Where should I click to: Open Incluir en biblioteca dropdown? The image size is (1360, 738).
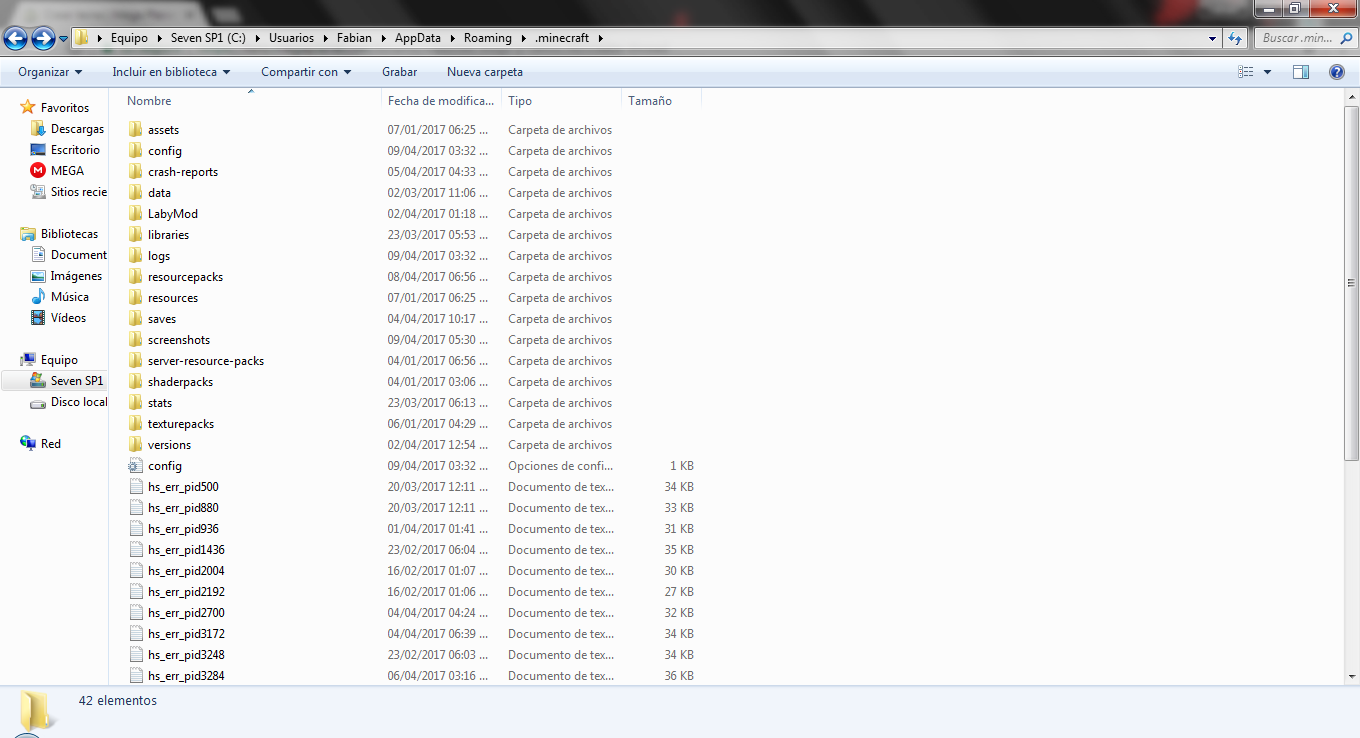pyautogui.click(x=171, y=72)
